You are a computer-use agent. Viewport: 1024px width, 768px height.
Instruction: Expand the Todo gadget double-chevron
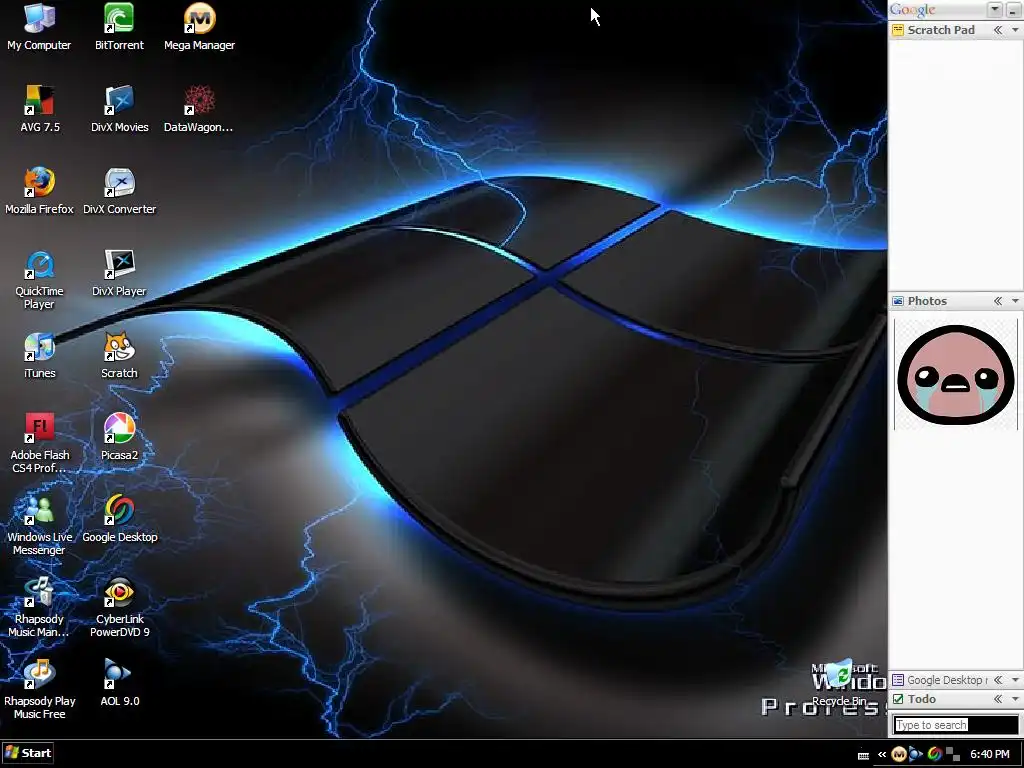[x=998, y=699]
